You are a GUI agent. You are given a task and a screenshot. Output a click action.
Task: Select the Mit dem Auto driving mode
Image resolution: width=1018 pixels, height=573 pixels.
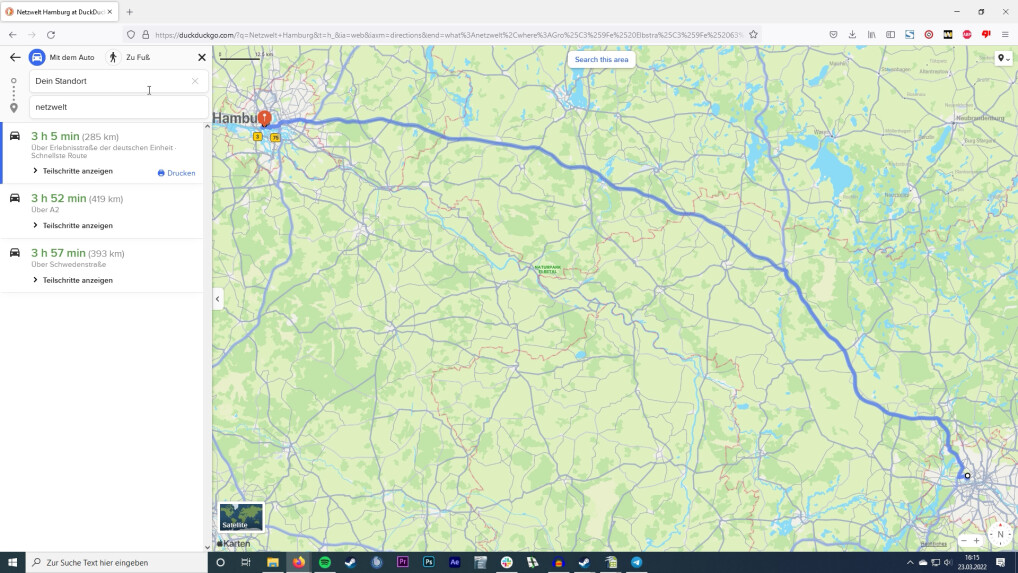62,57
